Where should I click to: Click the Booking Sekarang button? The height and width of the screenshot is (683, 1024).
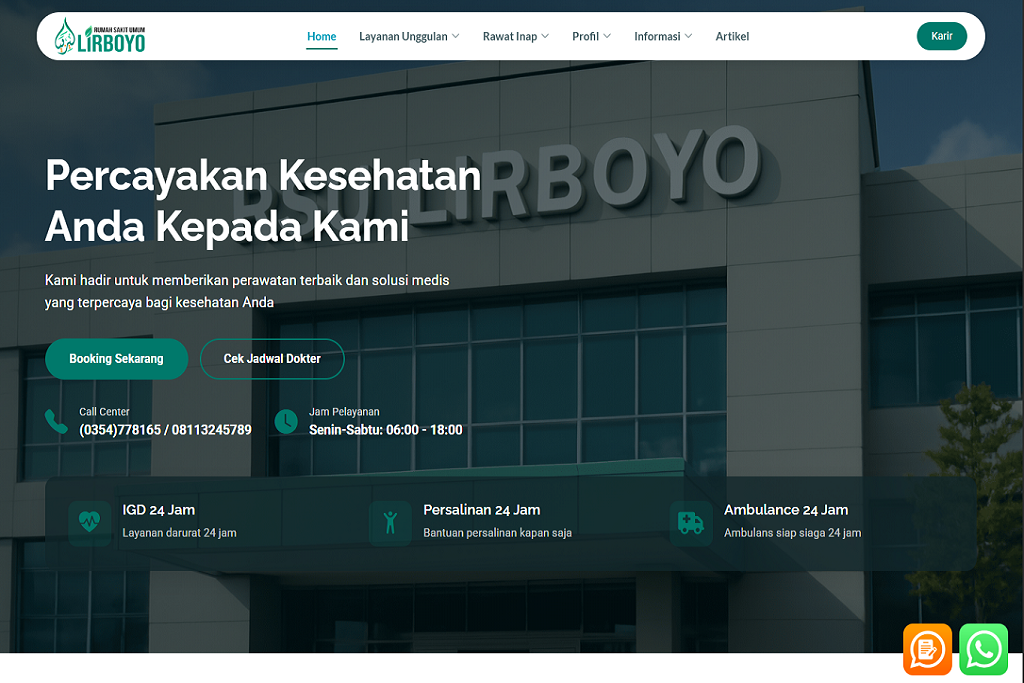pos(116,358)
